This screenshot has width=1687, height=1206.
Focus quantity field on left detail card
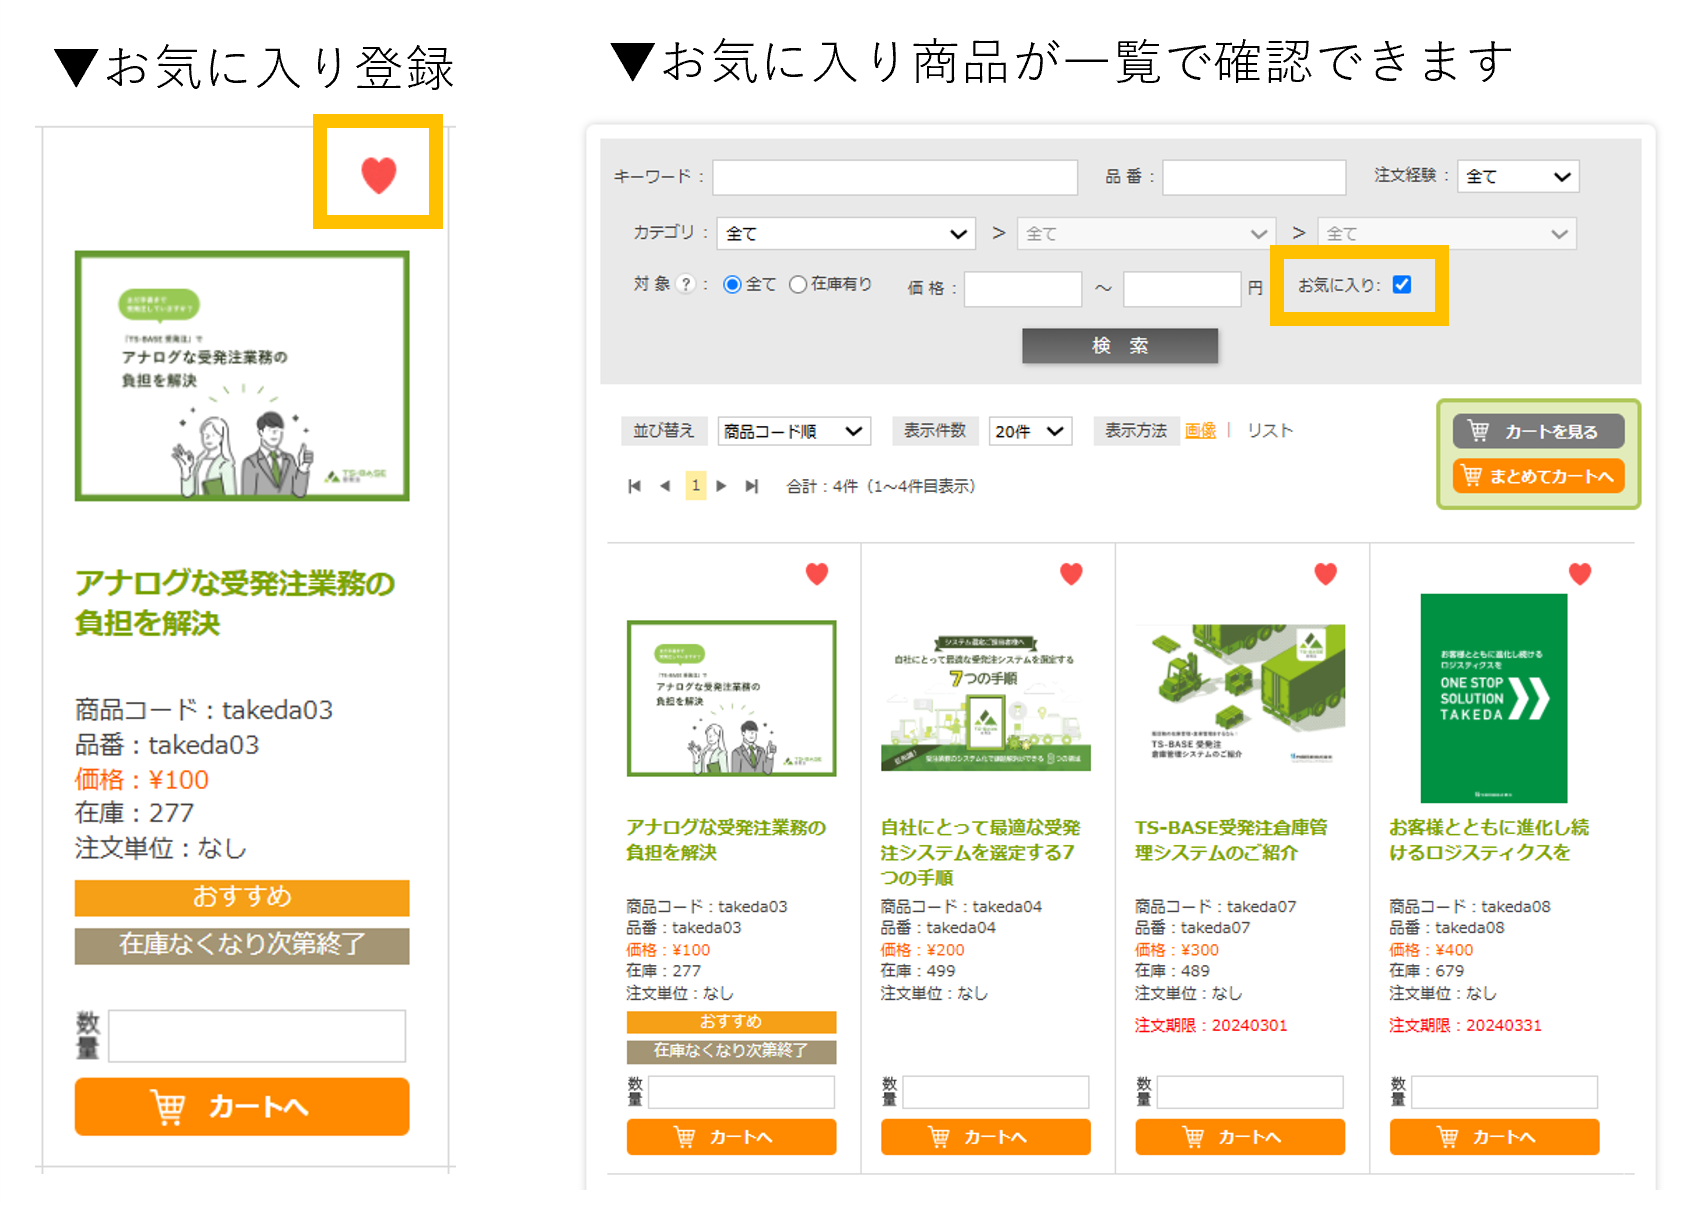(x=257, y=1035)
